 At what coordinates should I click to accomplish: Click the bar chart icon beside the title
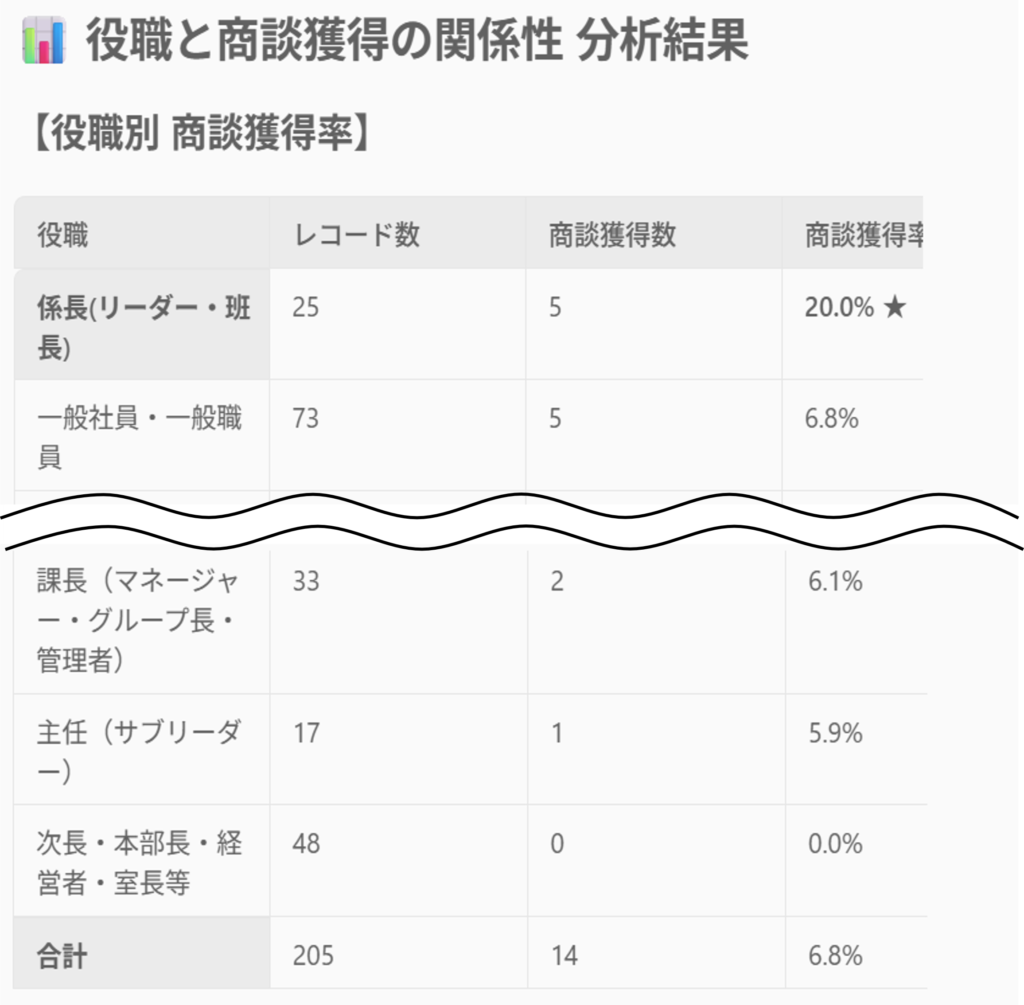point(42,43)
